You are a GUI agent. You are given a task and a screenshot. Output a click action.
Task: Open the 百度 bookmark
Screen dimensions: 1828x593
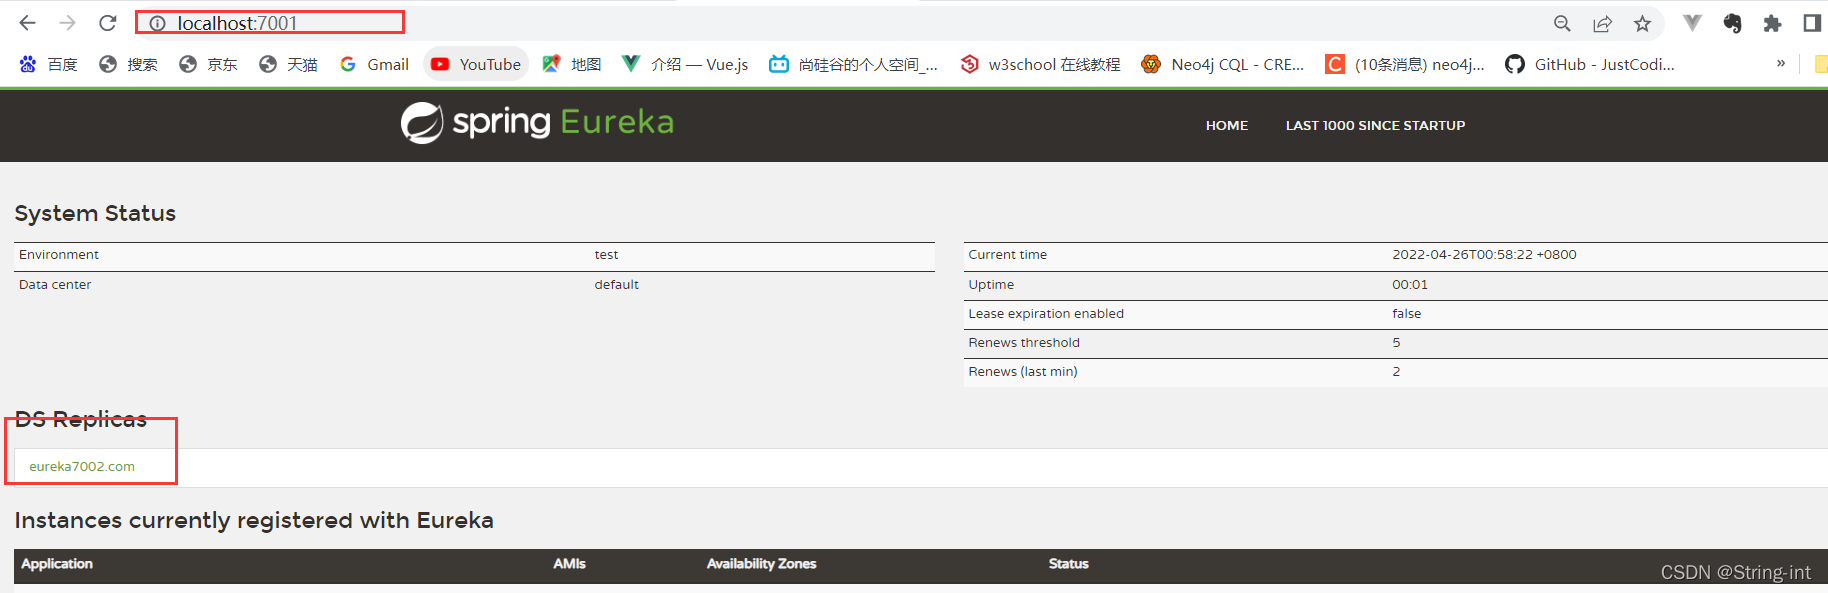pos(48,64)
